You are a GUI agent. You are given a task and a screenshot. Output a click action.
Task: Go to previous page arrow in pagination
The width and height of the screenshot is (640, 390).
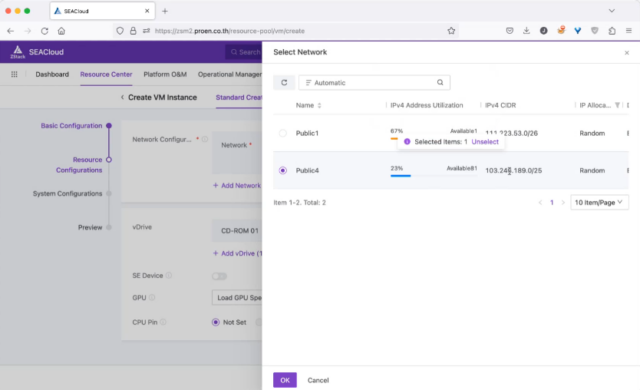(x=540, y=202)
